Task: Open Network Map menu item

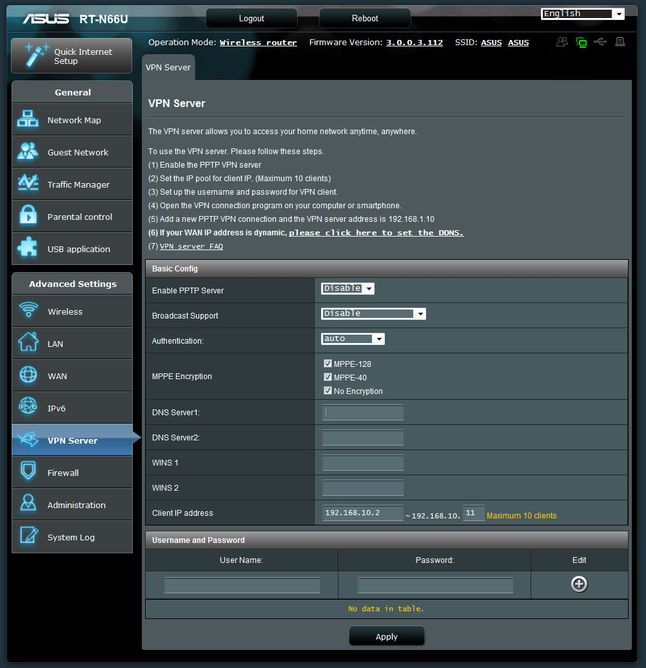Action: point(72,119)
